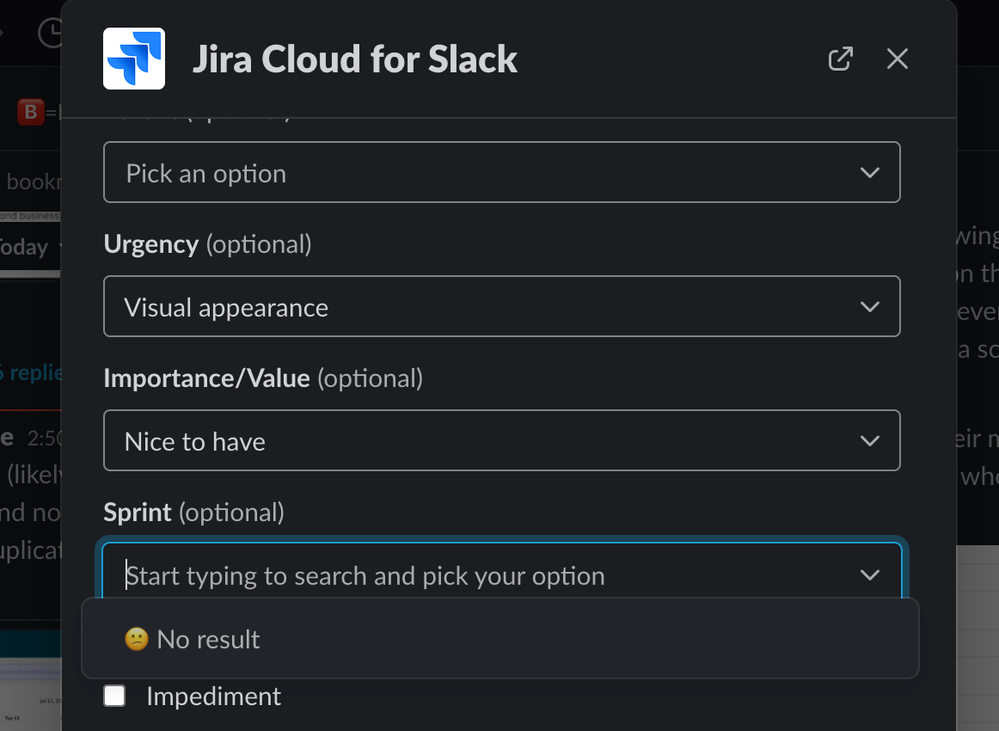Click the Urgency (optional) label
This screenshot has height=731, width=999.
[208, 245]
